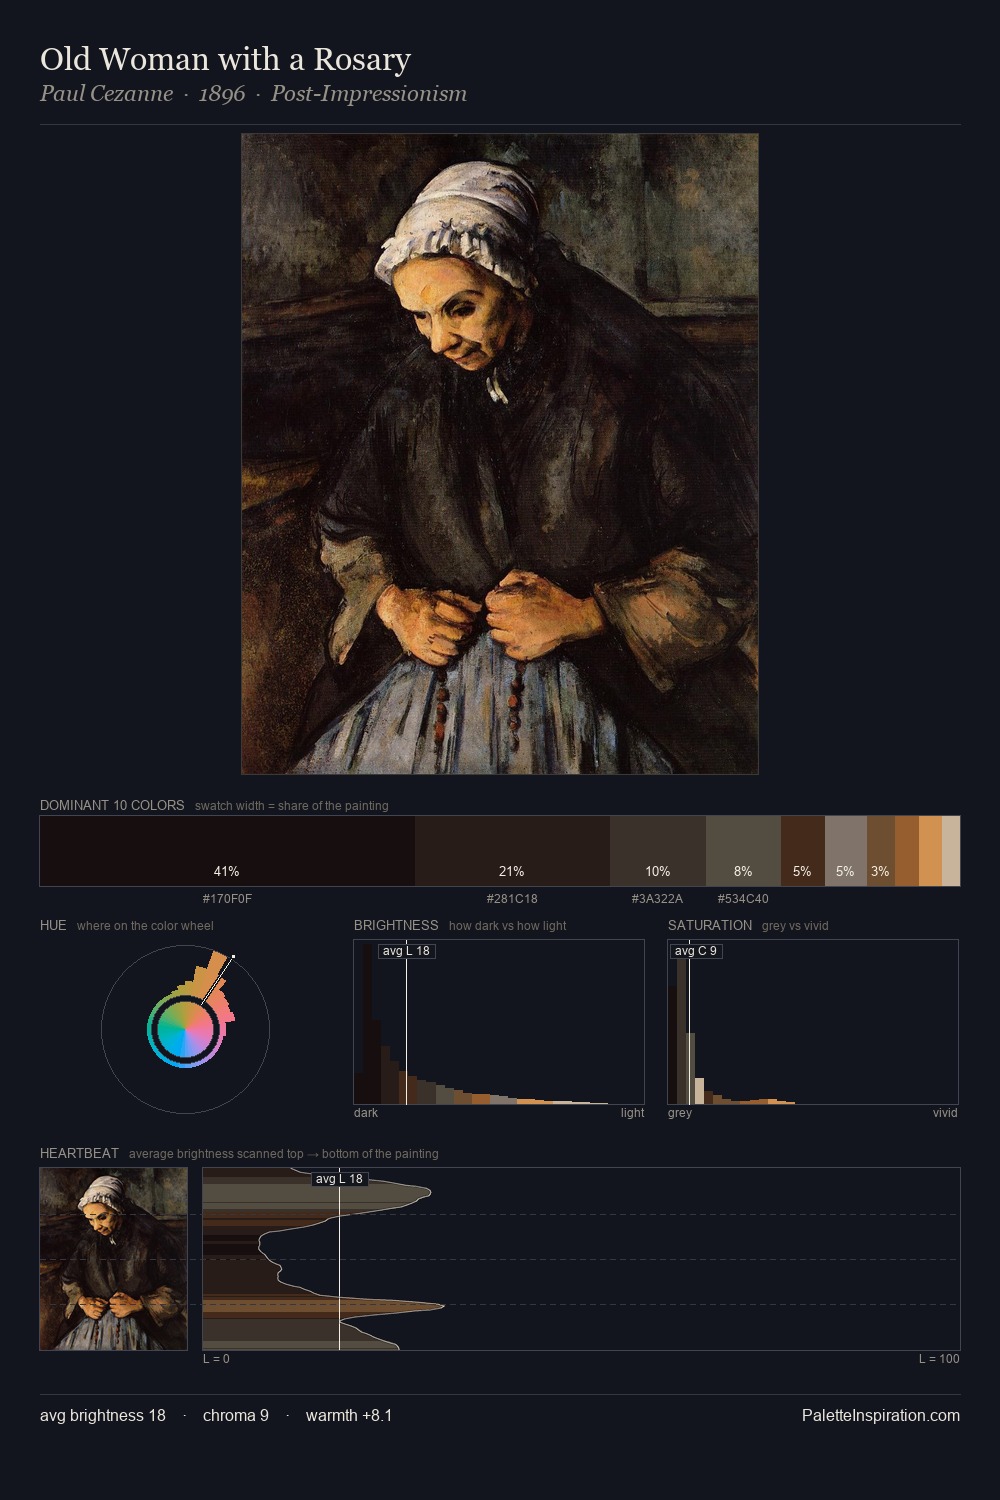
Task: Select the 41% darkest color swatch
Action: pyautogui.click(x=227, y=851)
